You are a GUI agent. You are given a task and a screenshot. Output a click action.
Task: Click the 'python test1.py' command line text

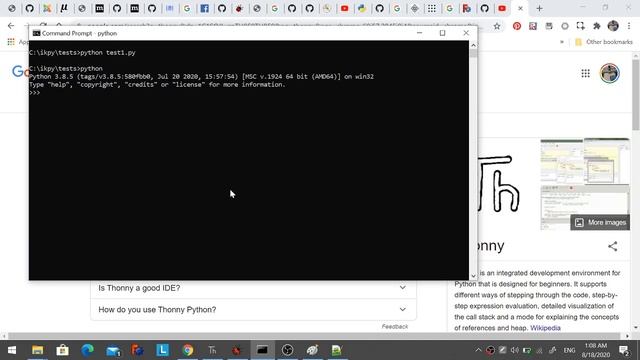coord(108,53)
